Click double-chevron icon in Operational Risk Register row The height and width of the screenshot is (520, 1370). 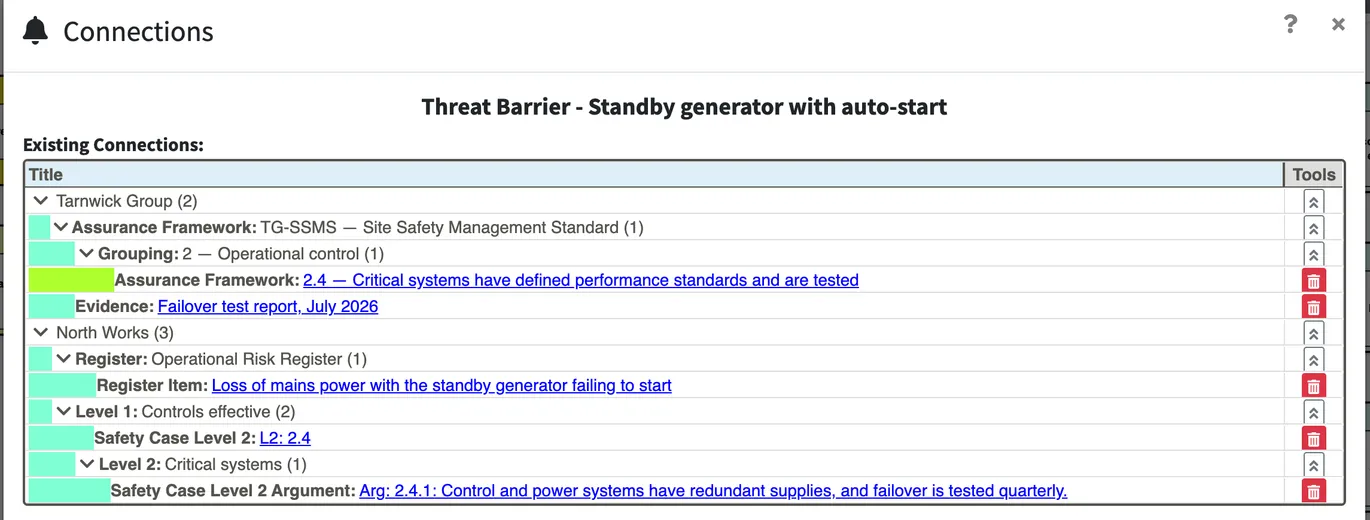(x=1314, y=359)
